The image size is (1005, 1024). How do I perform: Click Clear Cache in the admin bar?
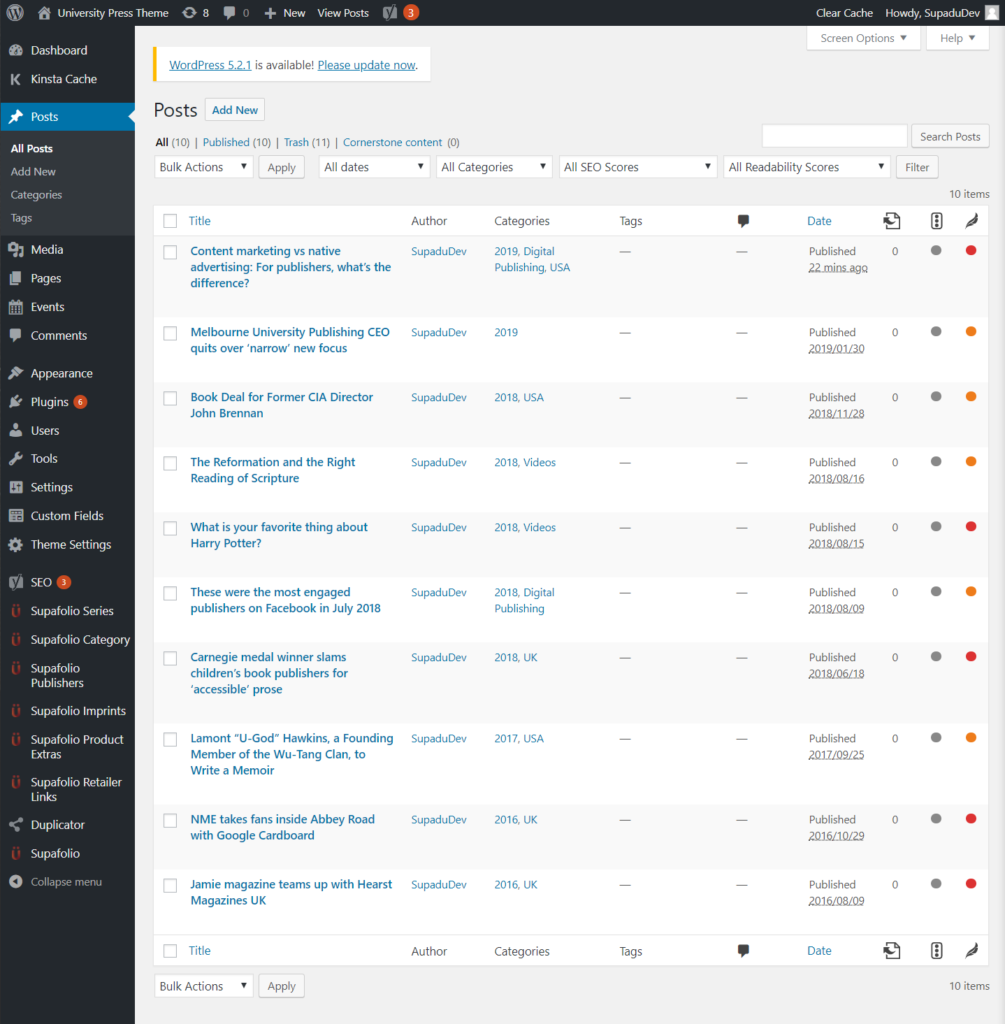844,12
